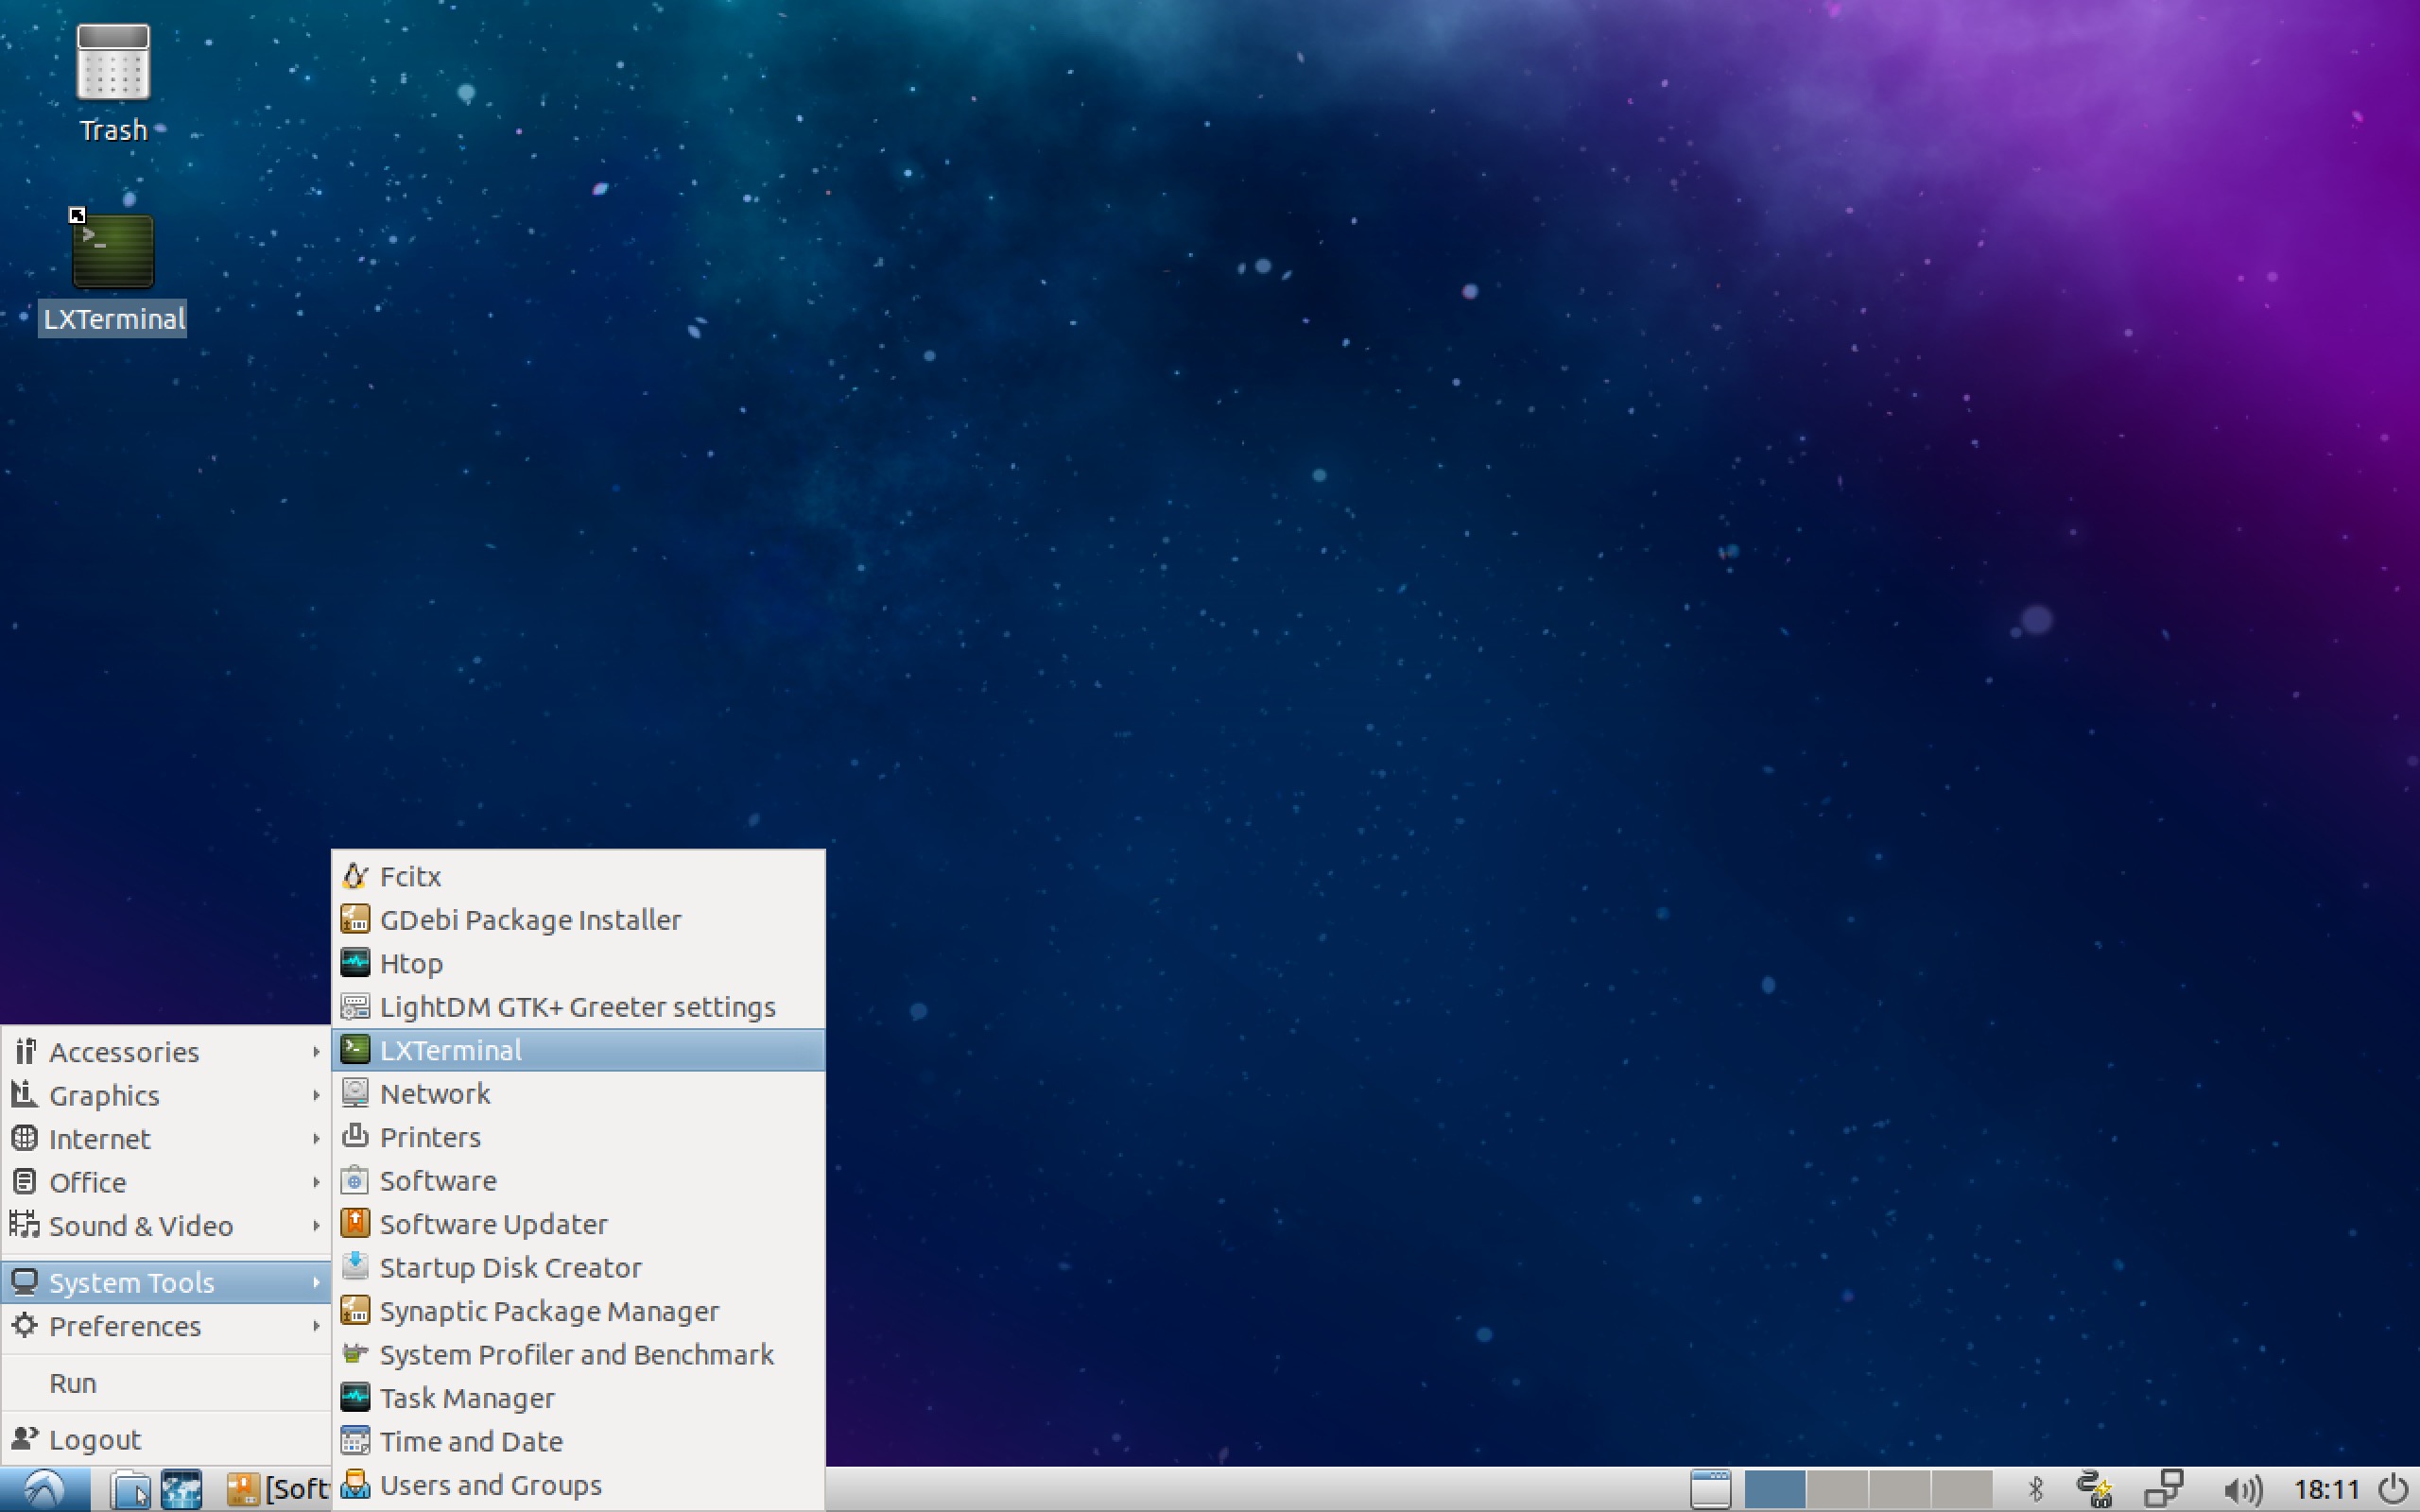Click the Lubuntu start menu button
The width and height of the screenshot is (2420, 1512).
(x=44, y=1490)
